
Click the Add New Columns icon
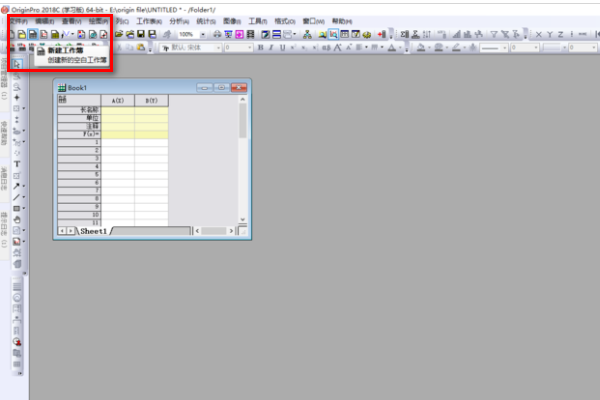(x=382, y=34)
